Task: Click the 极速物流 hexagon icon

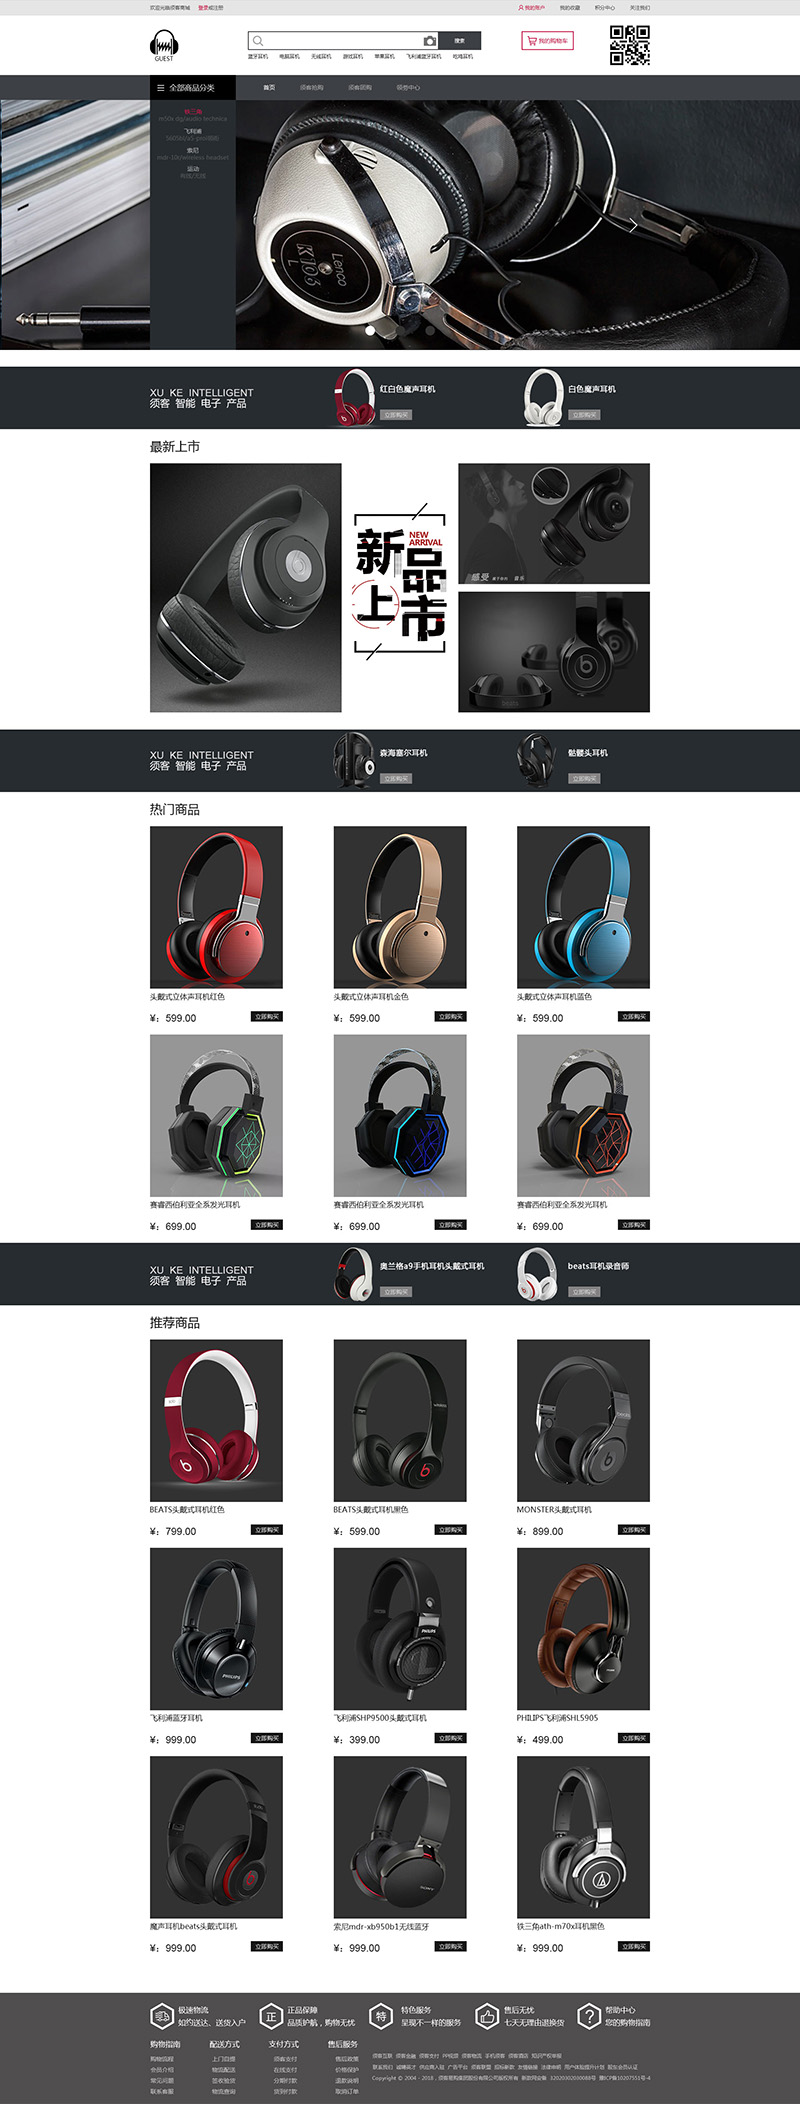Action: (162, 2016)
